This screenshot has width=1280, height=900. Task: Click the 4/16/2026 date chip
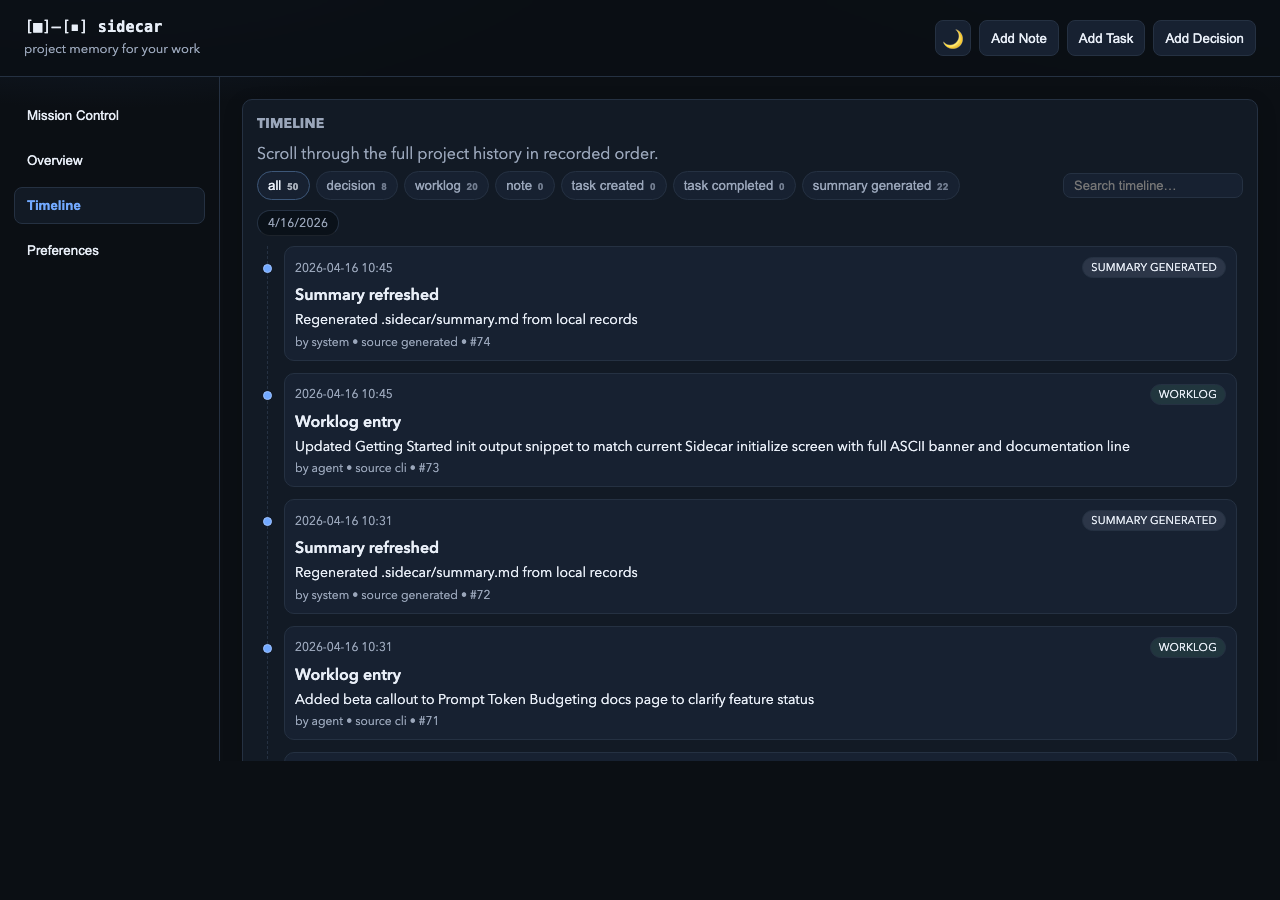pyautogui.click(x=298, y=223)
